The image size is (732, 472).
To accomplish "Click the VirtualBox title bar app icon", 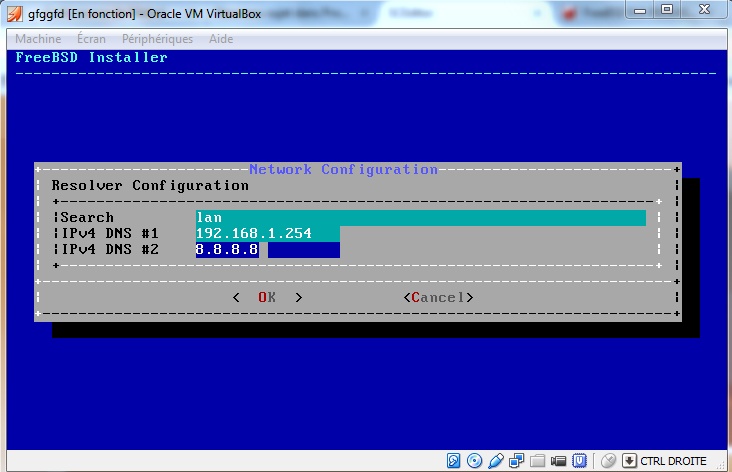I will coord(14,14).
